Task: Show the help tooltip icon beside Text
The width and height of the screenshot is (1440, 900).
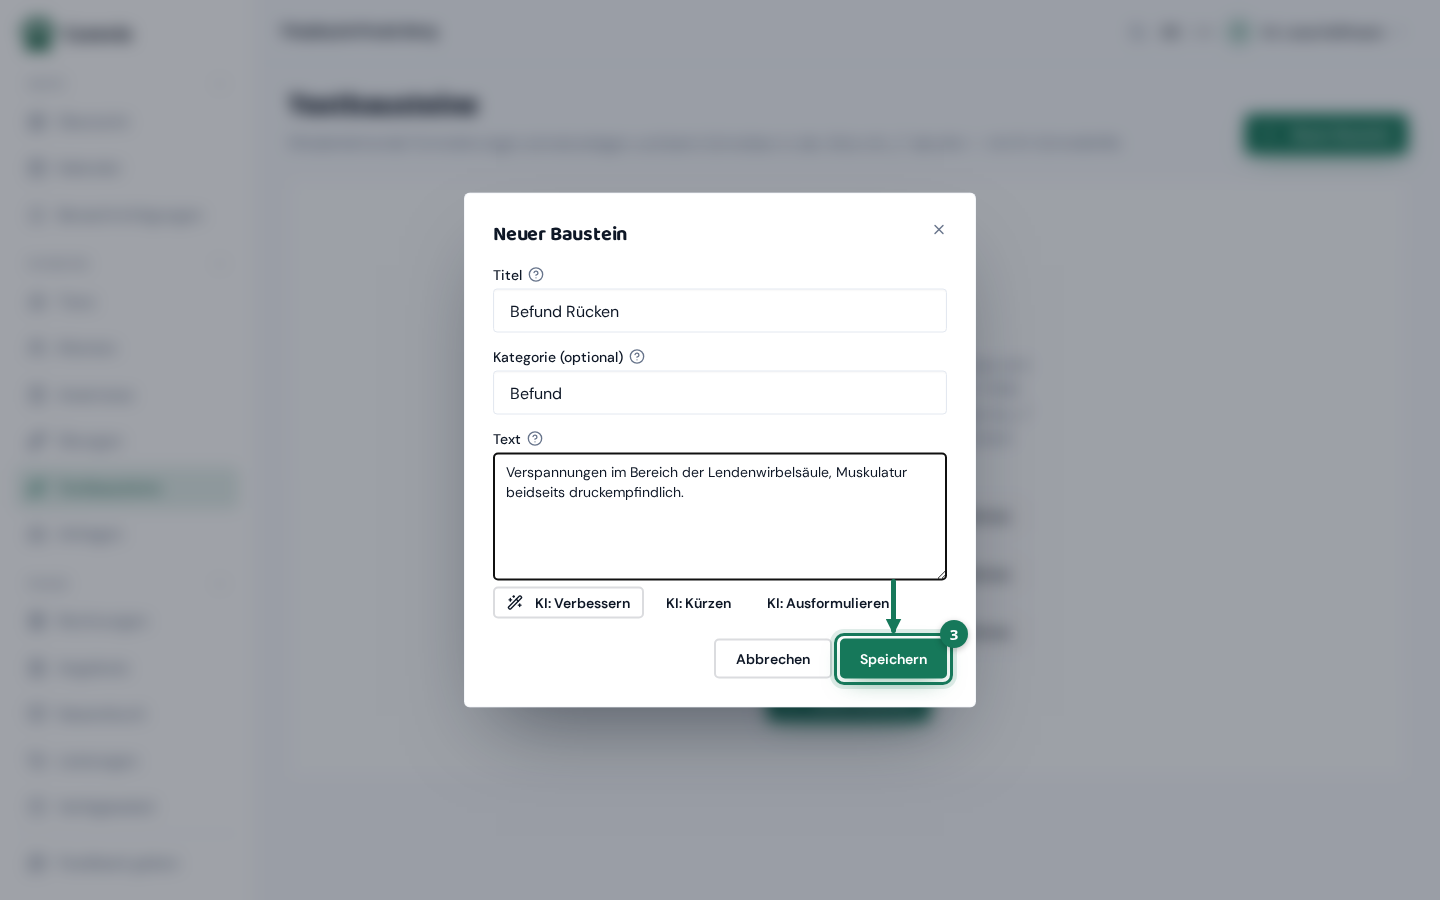Action: (x=535, y=439)
